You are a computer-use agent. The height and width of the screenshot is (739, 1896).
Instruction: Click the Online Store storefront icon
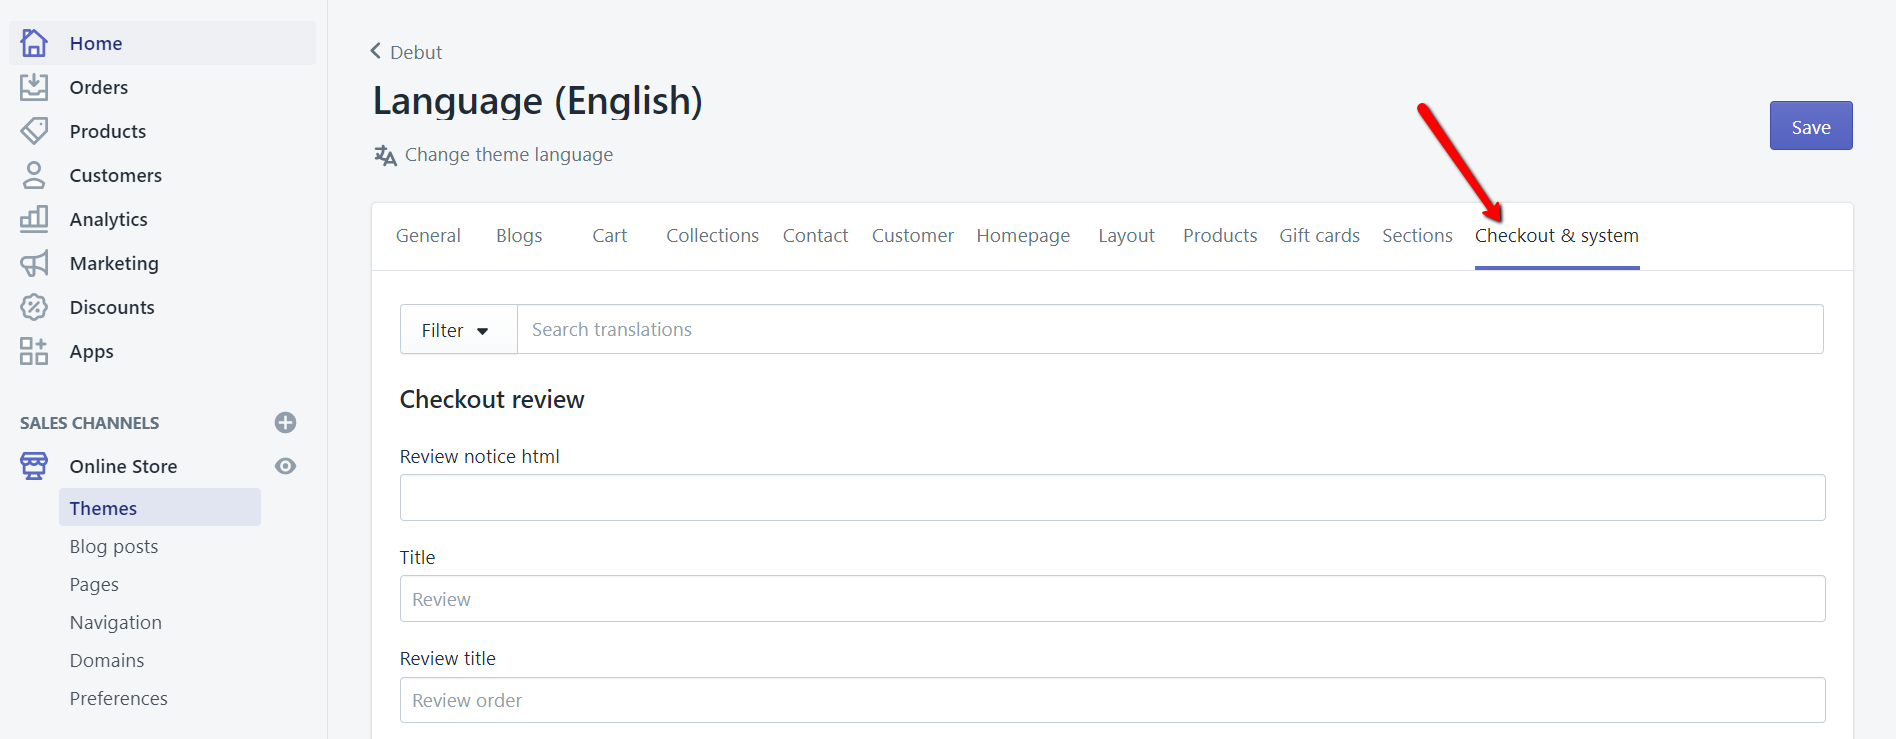click(x=34, y=466)
